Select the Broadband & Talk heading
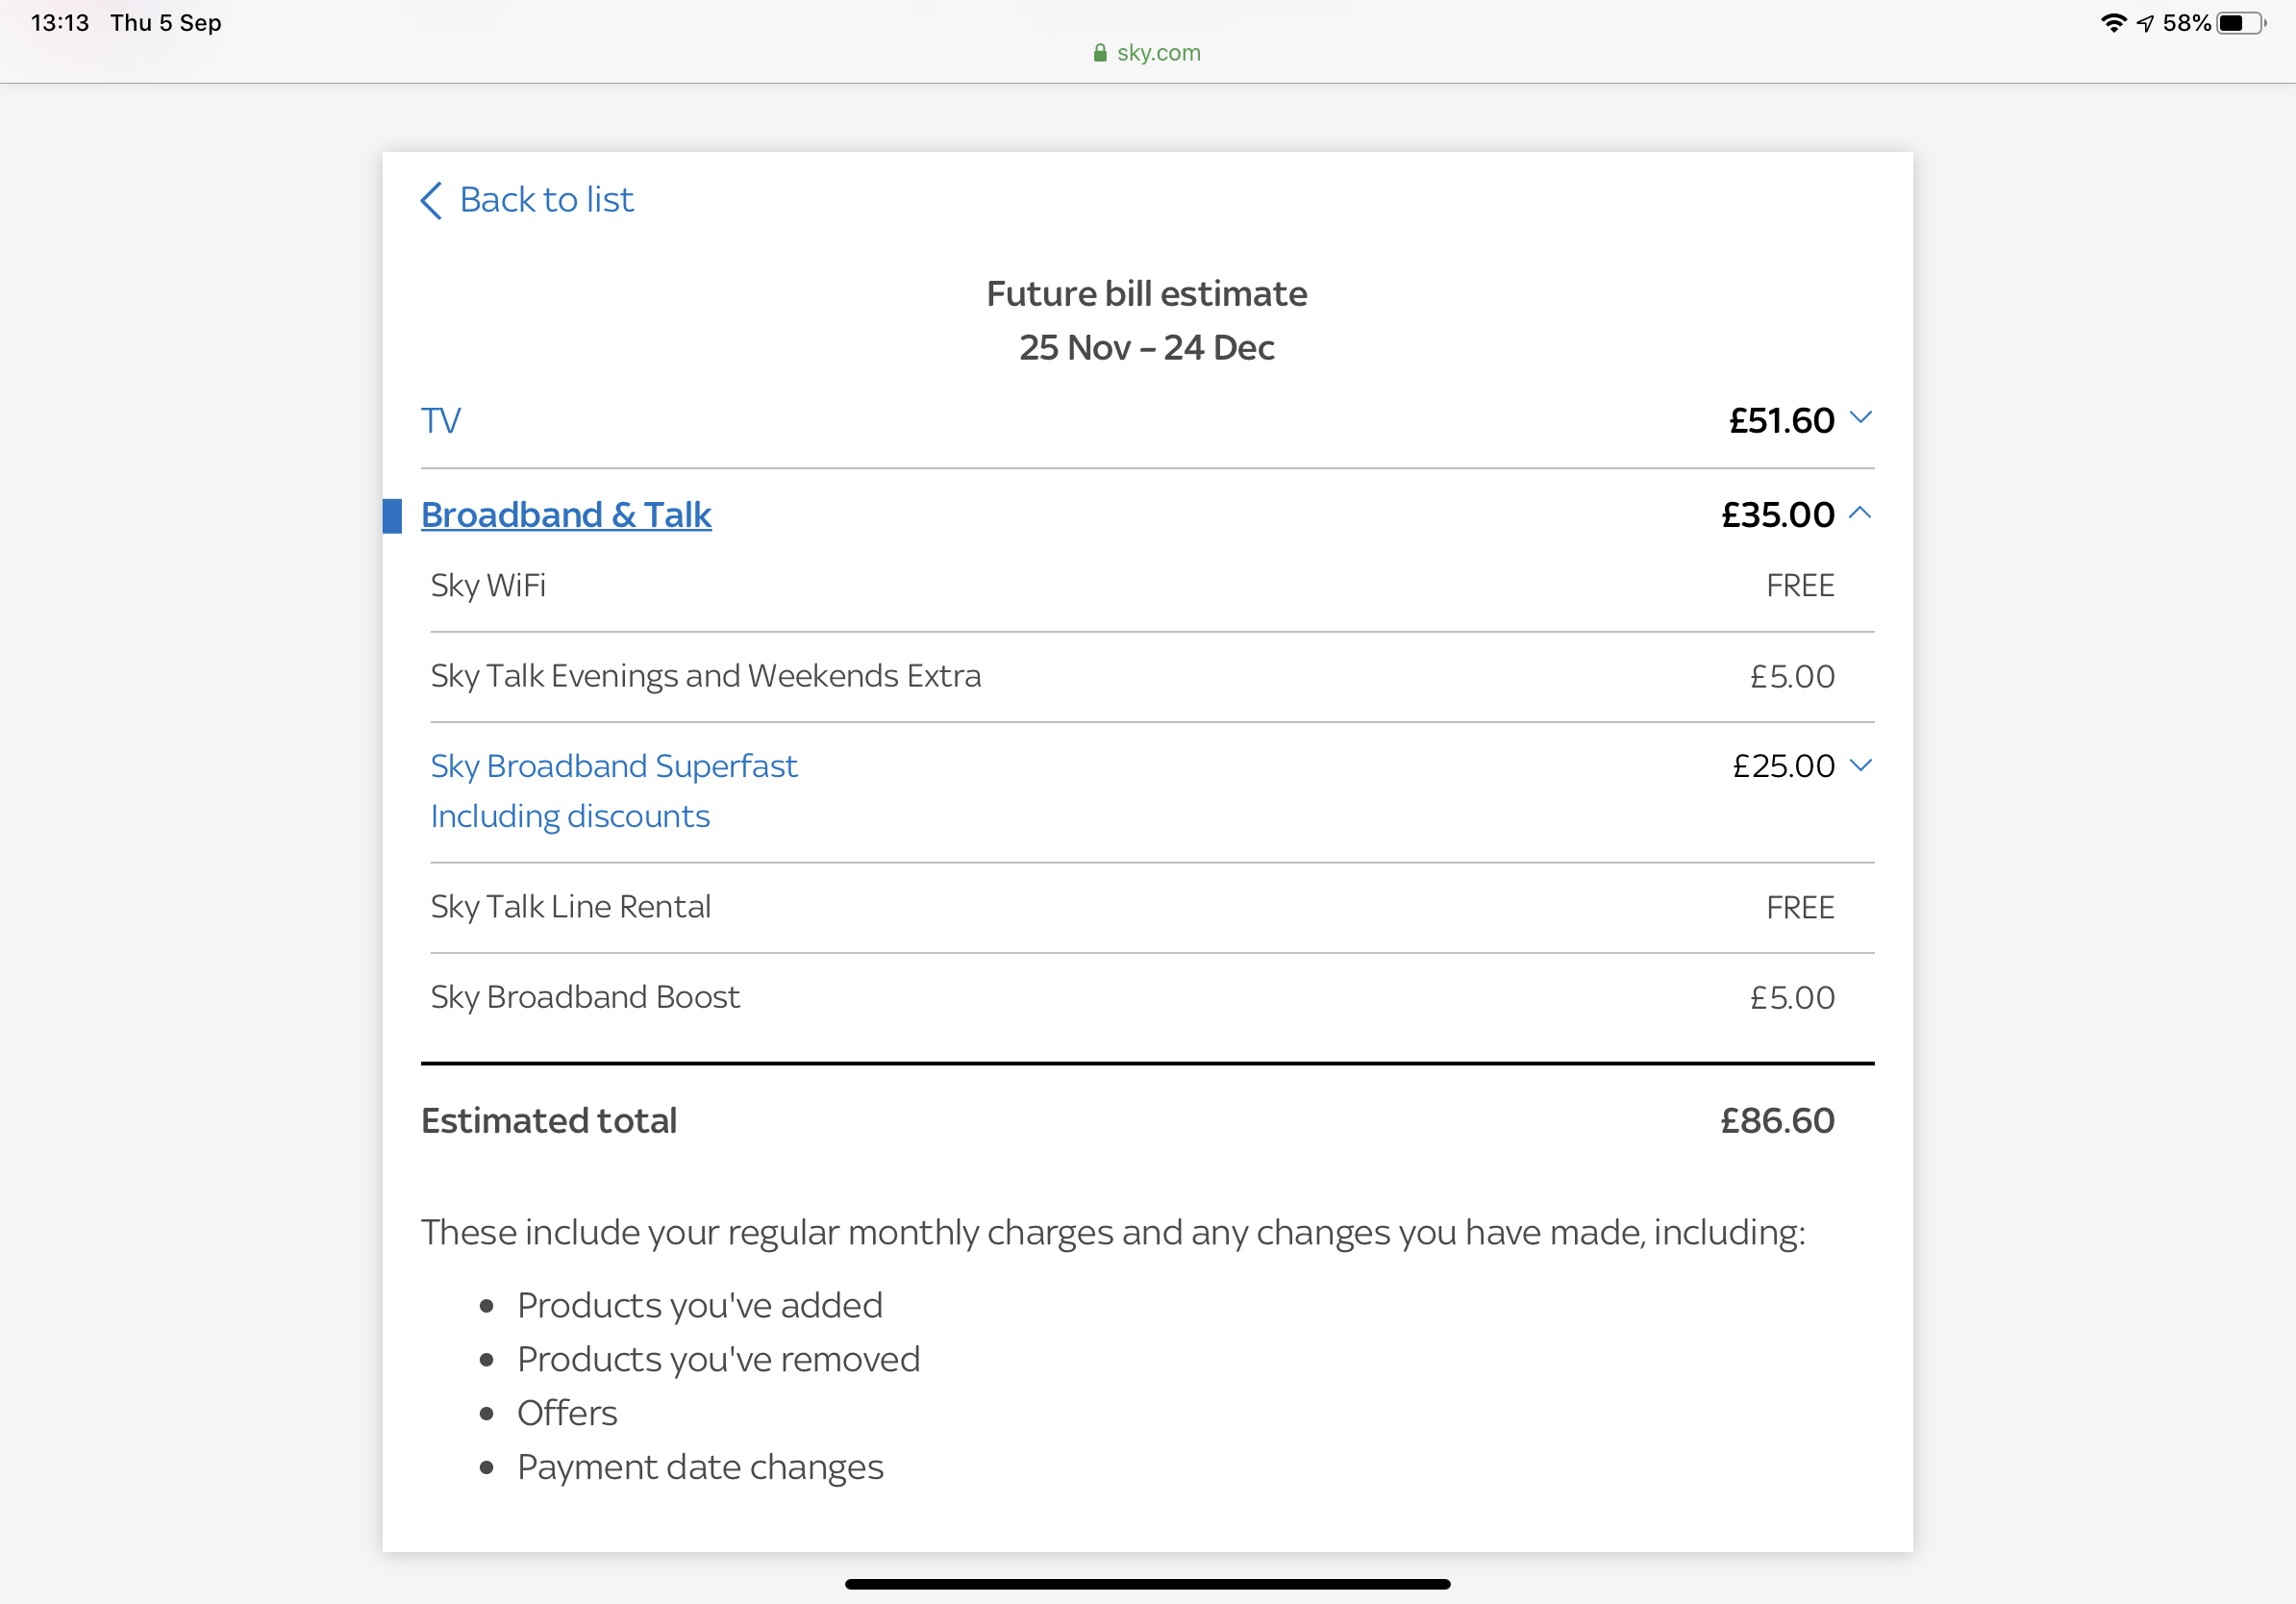Viewport: 2296px width, 1604px height. [x=566, y=515]
